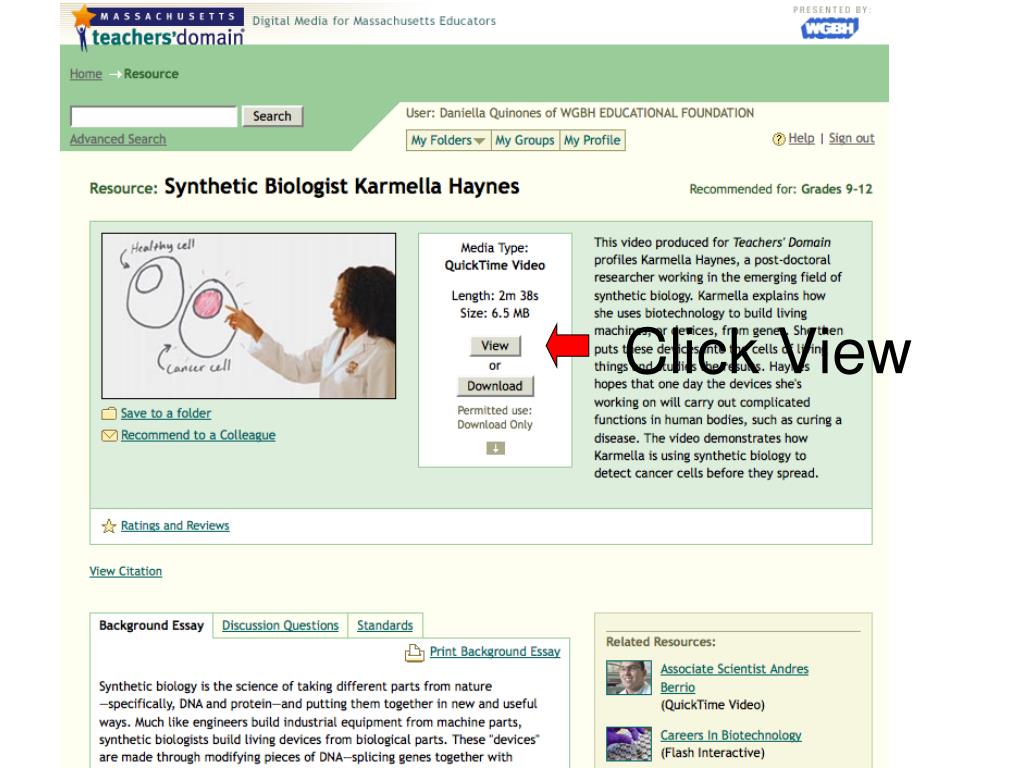1024x768 pixels.
Task: Click the Karmella Haynes video thumbnail
Action: point(249,315)
